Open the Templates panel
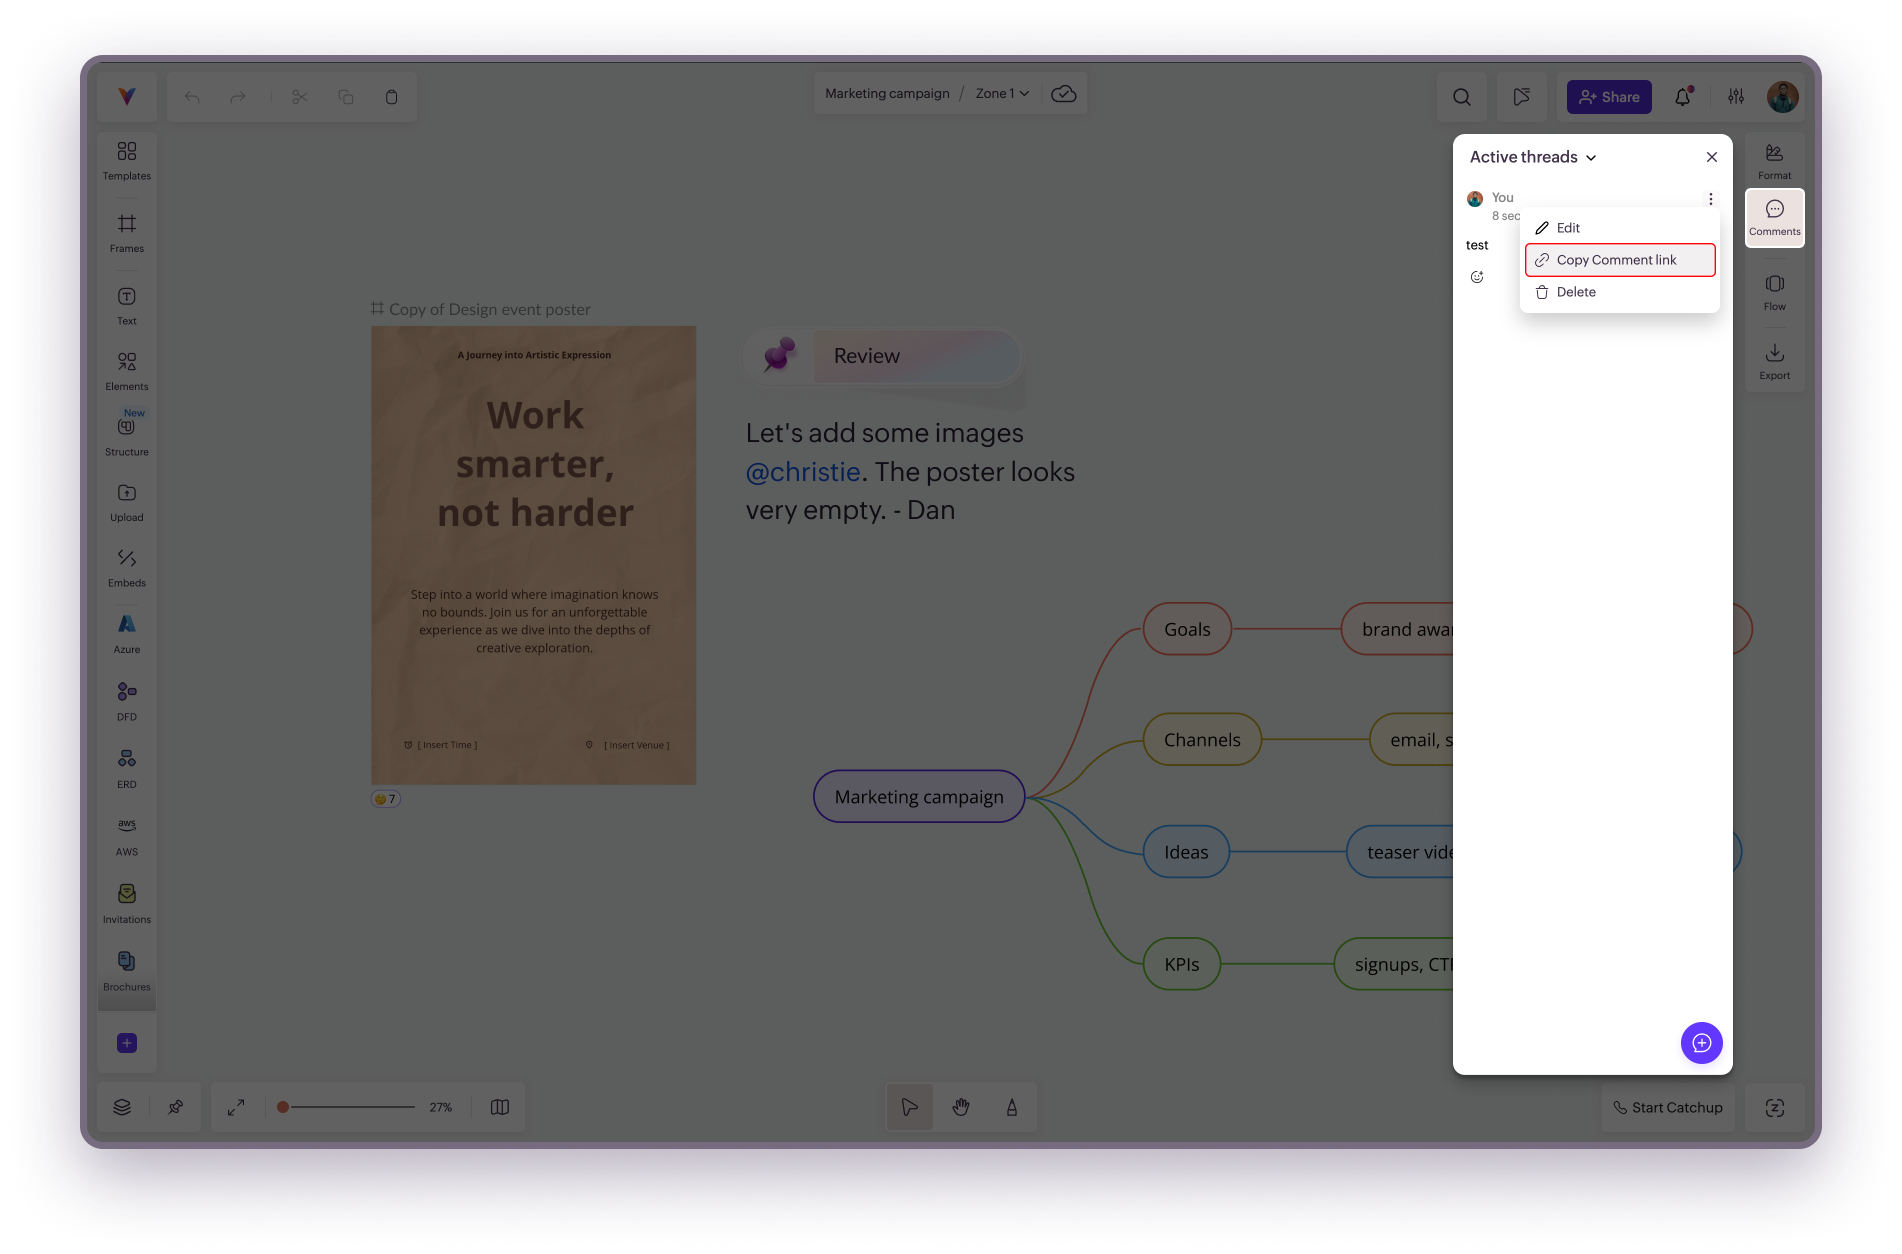 [126, 160]
